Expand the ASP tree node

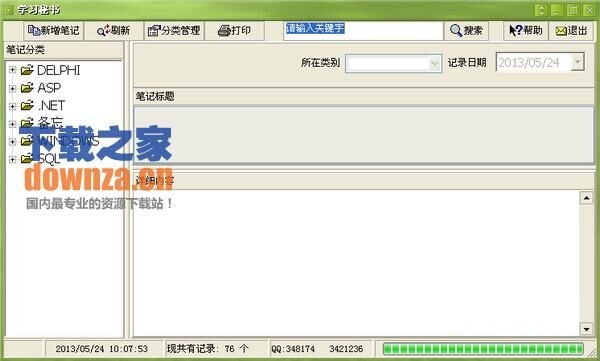12,88
